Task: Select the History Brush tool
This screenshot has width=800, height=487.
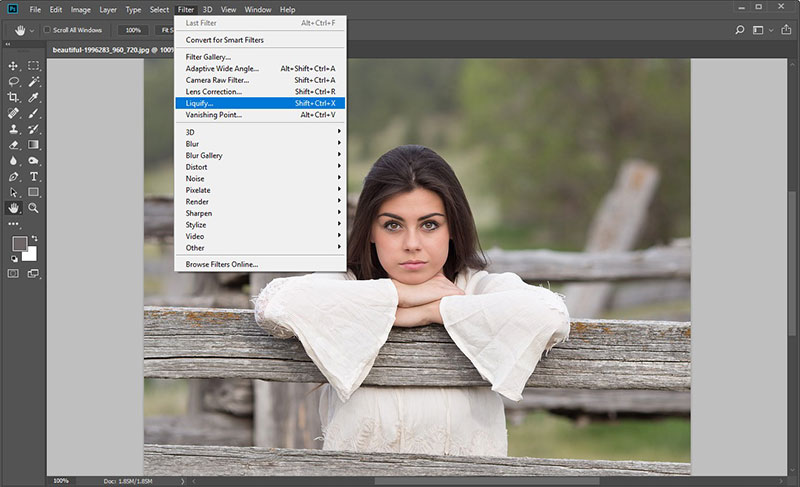Action: click(33, 129)
